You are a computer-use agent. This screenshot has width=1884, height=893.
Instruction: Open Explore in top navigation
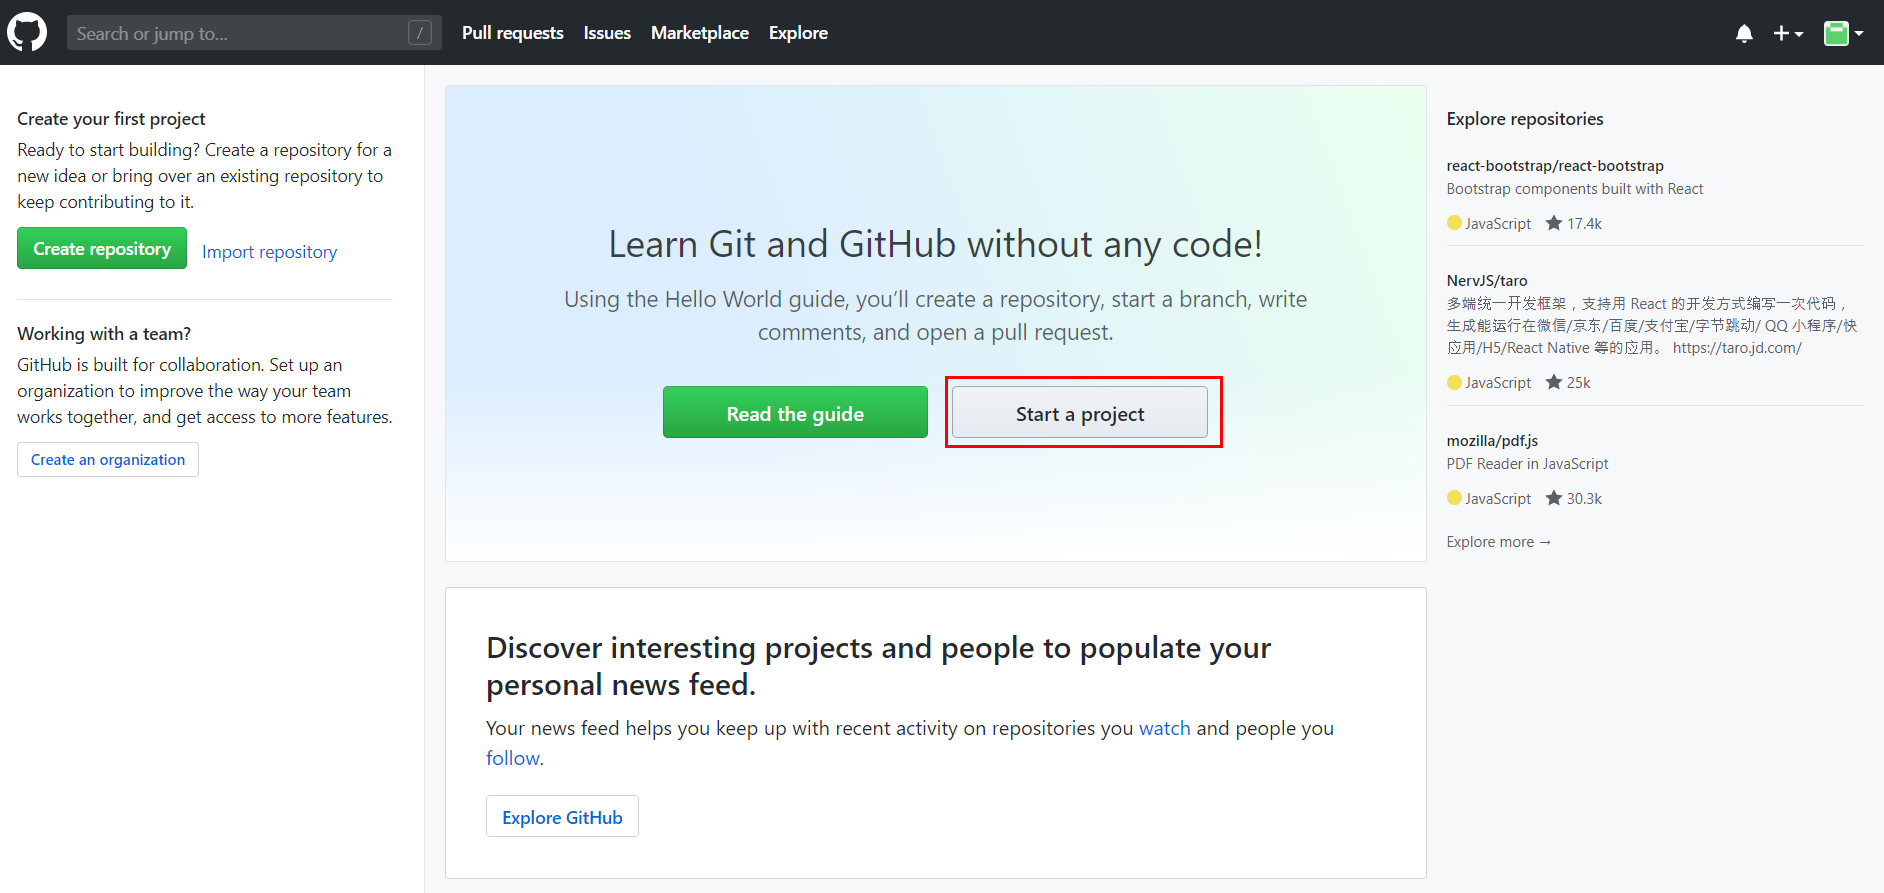pyautogui.click(x=798, y=33)
